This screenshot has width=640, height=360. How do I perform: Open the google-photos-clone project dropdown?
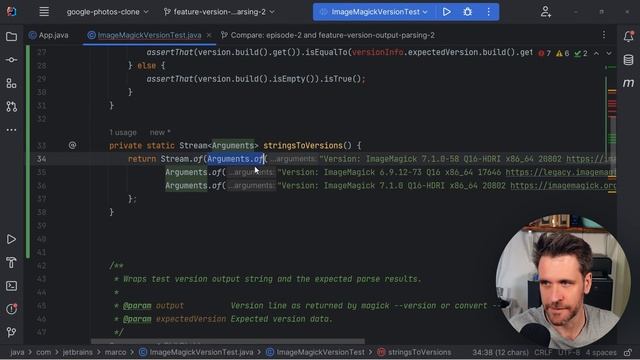pyautogui.click(x=107, y=12)
